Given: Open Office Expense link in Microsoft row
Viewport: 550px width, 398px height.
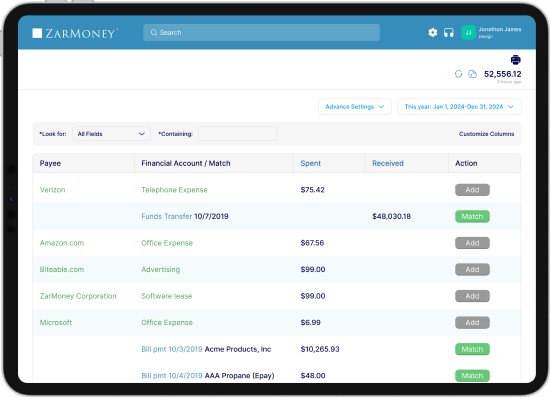Looking at the screenshot, I should [167, 323].
